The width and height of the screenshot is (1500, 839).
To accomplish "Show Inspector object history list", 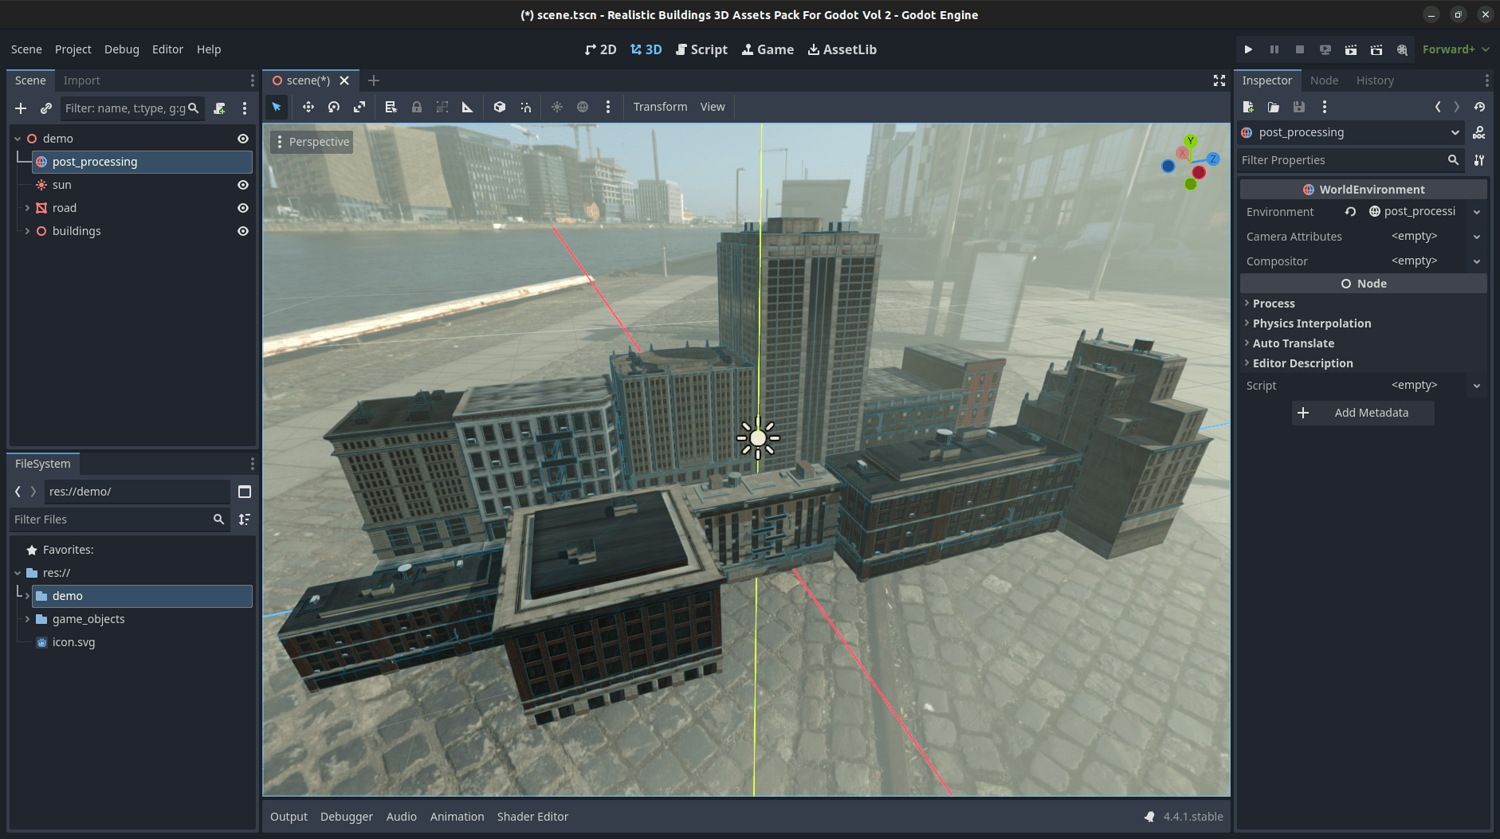I will (1480, 107).
